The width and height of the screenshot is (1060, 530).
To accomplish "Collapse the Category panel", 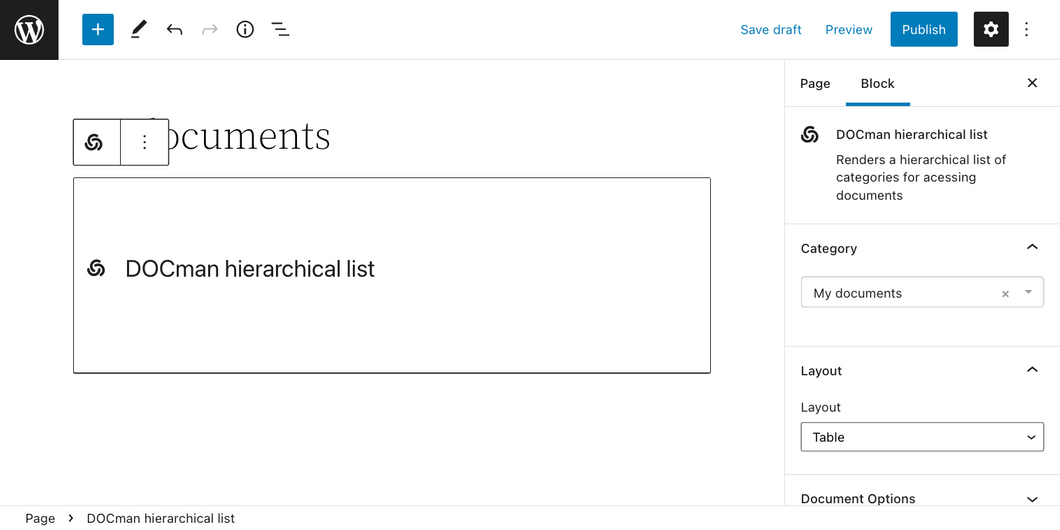I will 1032,248.
